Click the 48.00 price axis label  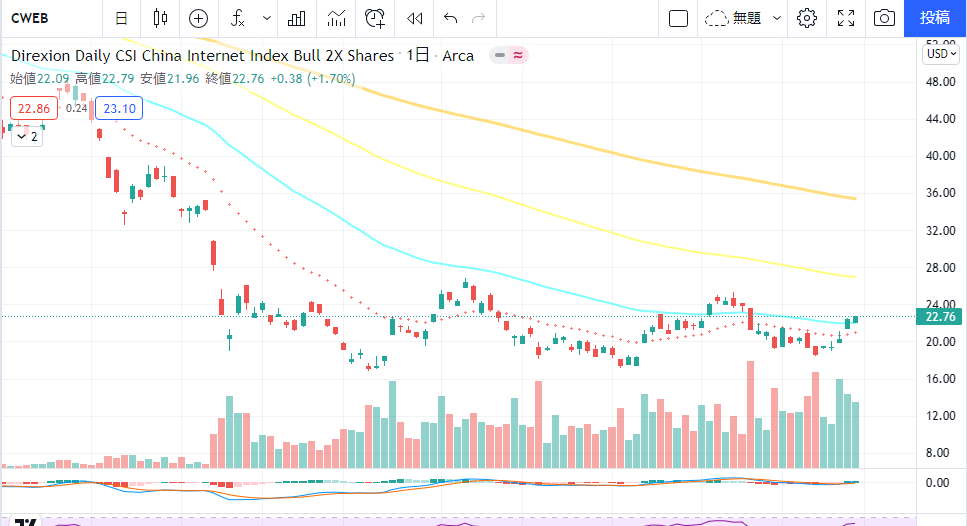tap(940, 82)
